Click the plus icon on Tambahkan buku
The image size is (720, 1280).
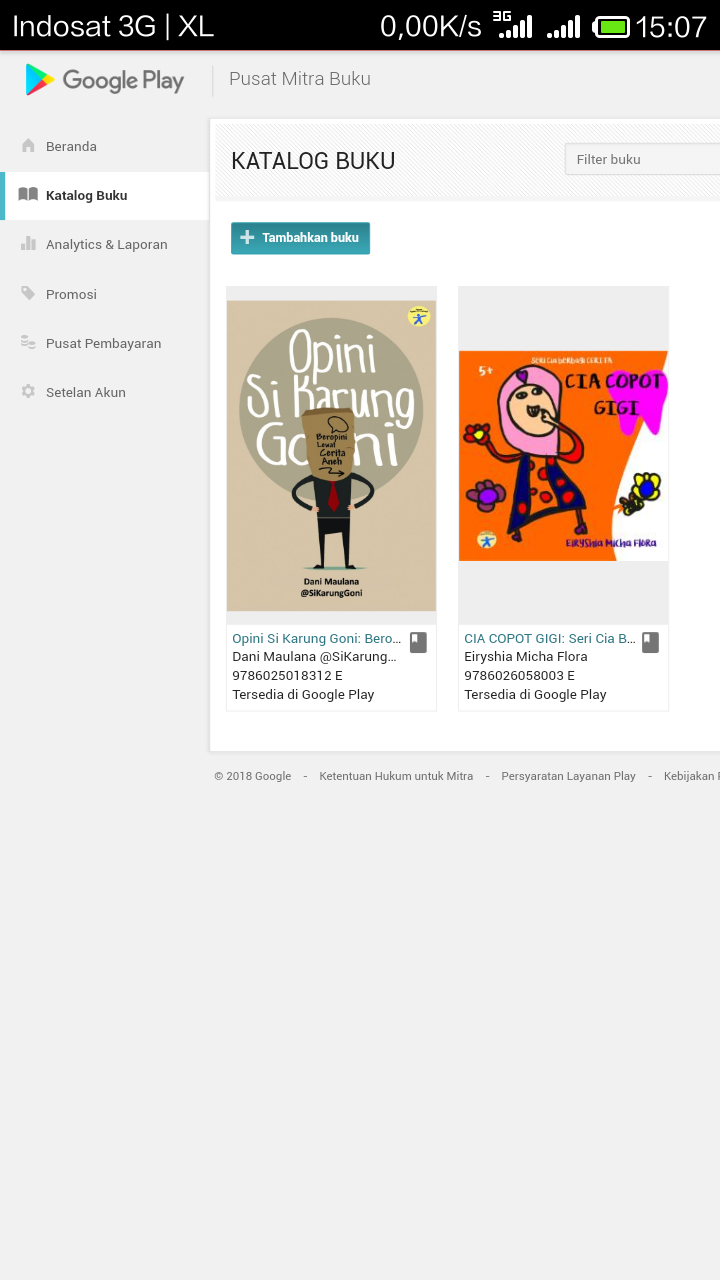tap(247, 238)
